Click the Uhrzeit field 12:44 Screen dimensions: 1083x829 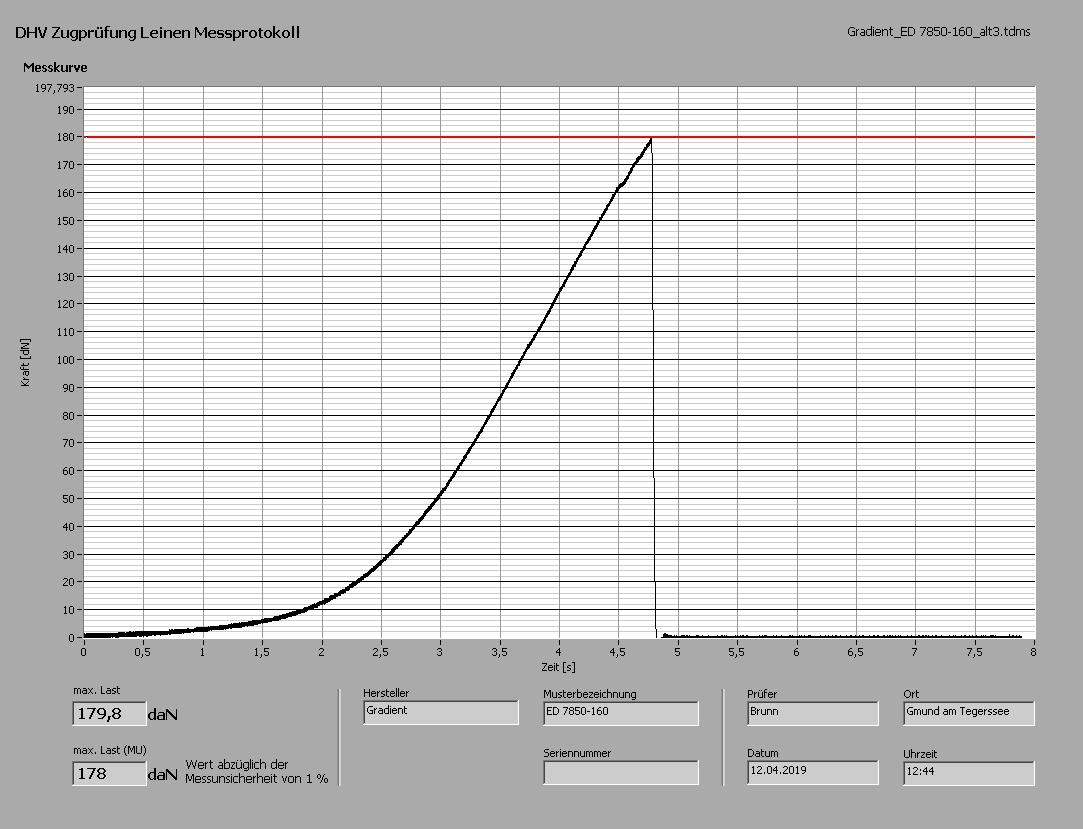[x=969, y=773]
